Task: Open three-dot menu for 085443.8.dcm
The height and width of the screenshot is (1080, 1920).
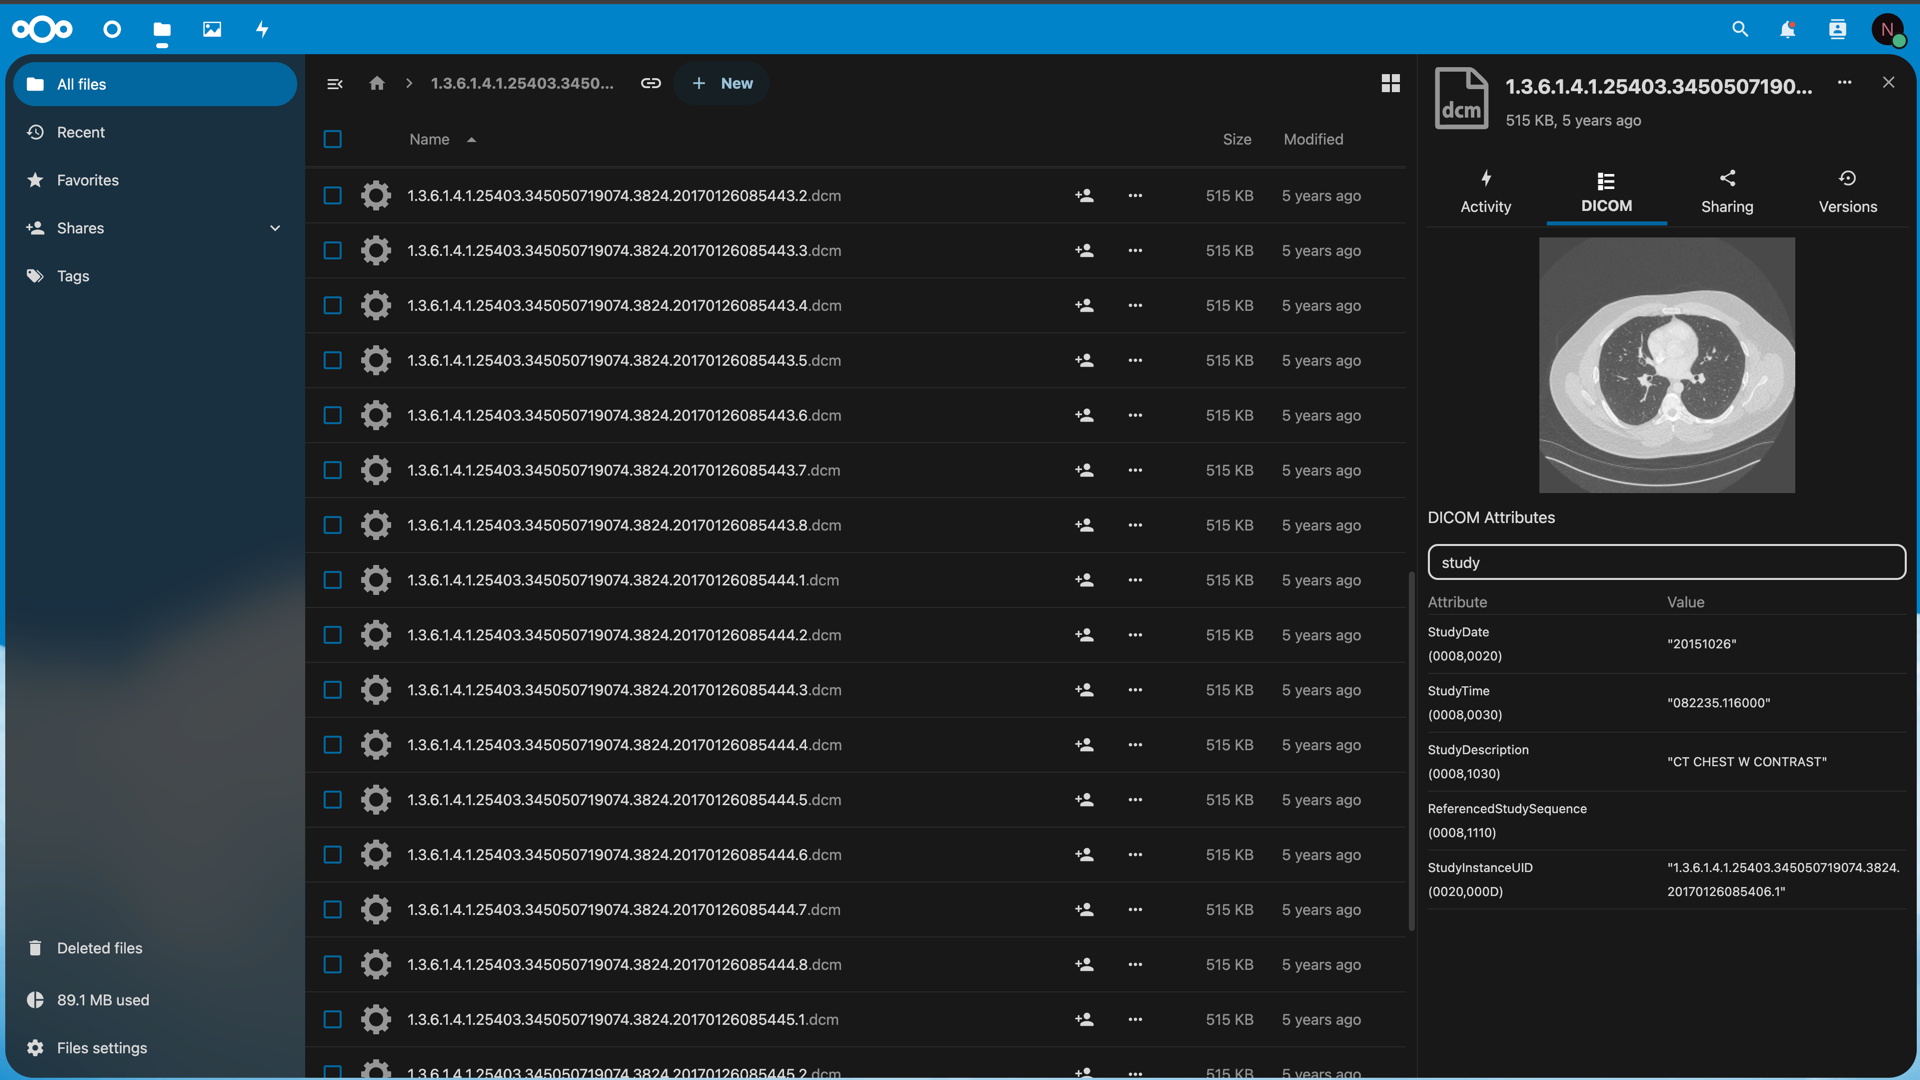Action: 1135,525
